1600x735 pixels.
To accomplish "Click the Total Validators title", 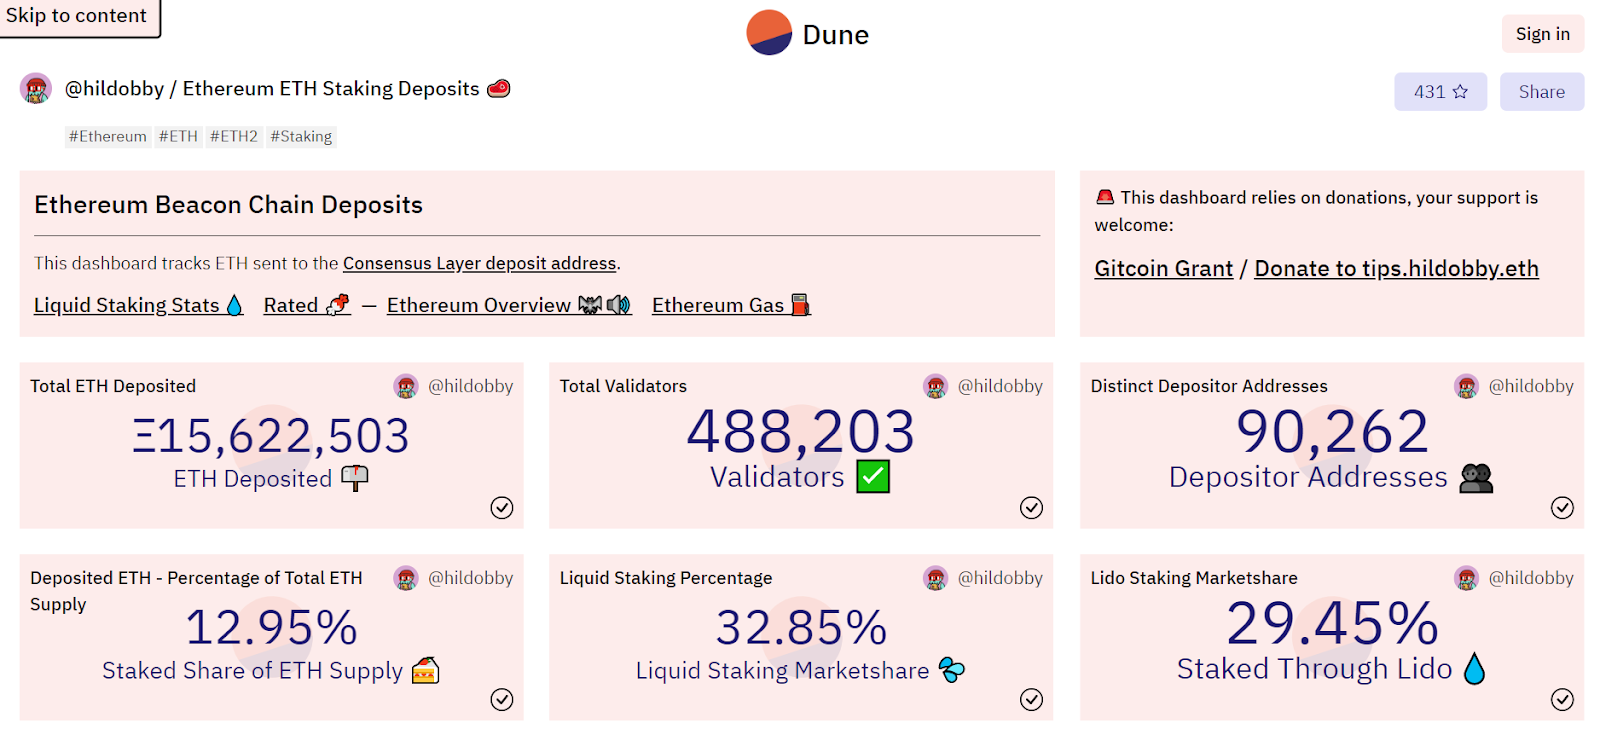I will pyautogui.click(x=623, y=387).
